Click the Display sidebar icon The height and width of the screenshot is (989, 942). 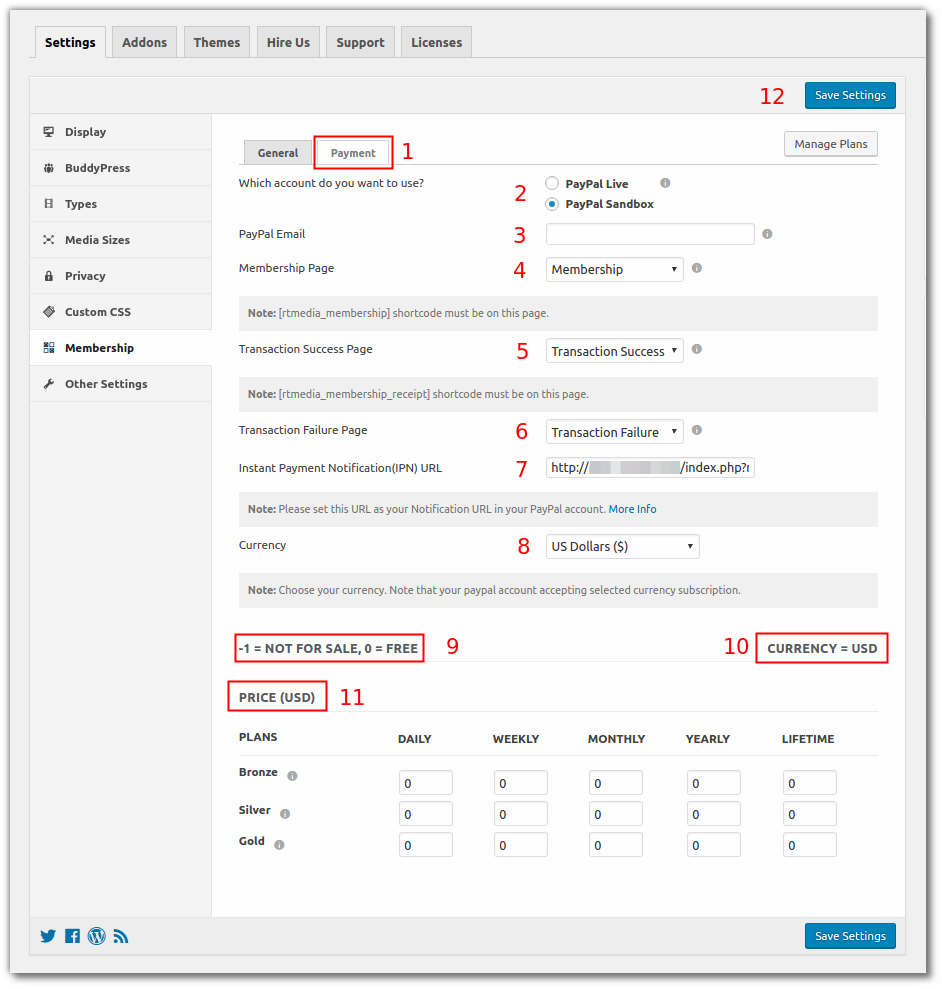48,131
